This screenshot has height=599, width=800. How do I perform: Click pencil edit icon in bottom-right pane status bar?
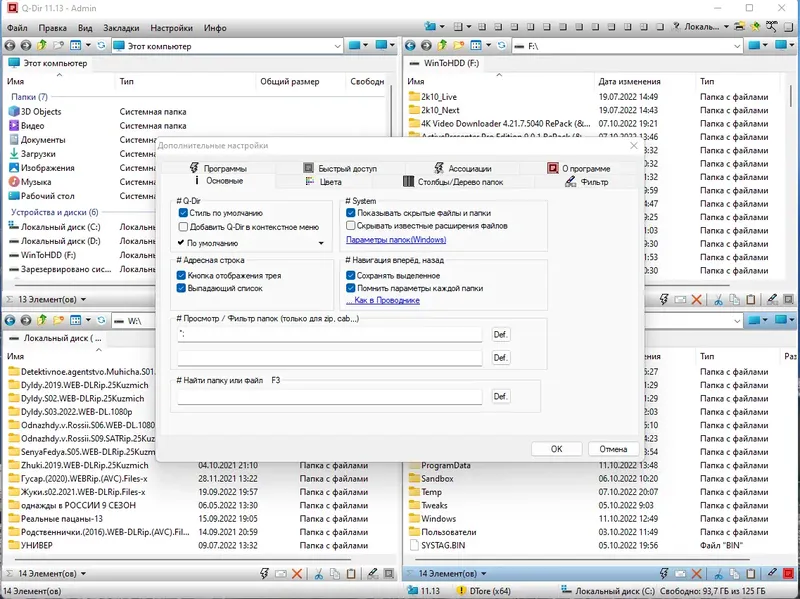tap(772, 573)
